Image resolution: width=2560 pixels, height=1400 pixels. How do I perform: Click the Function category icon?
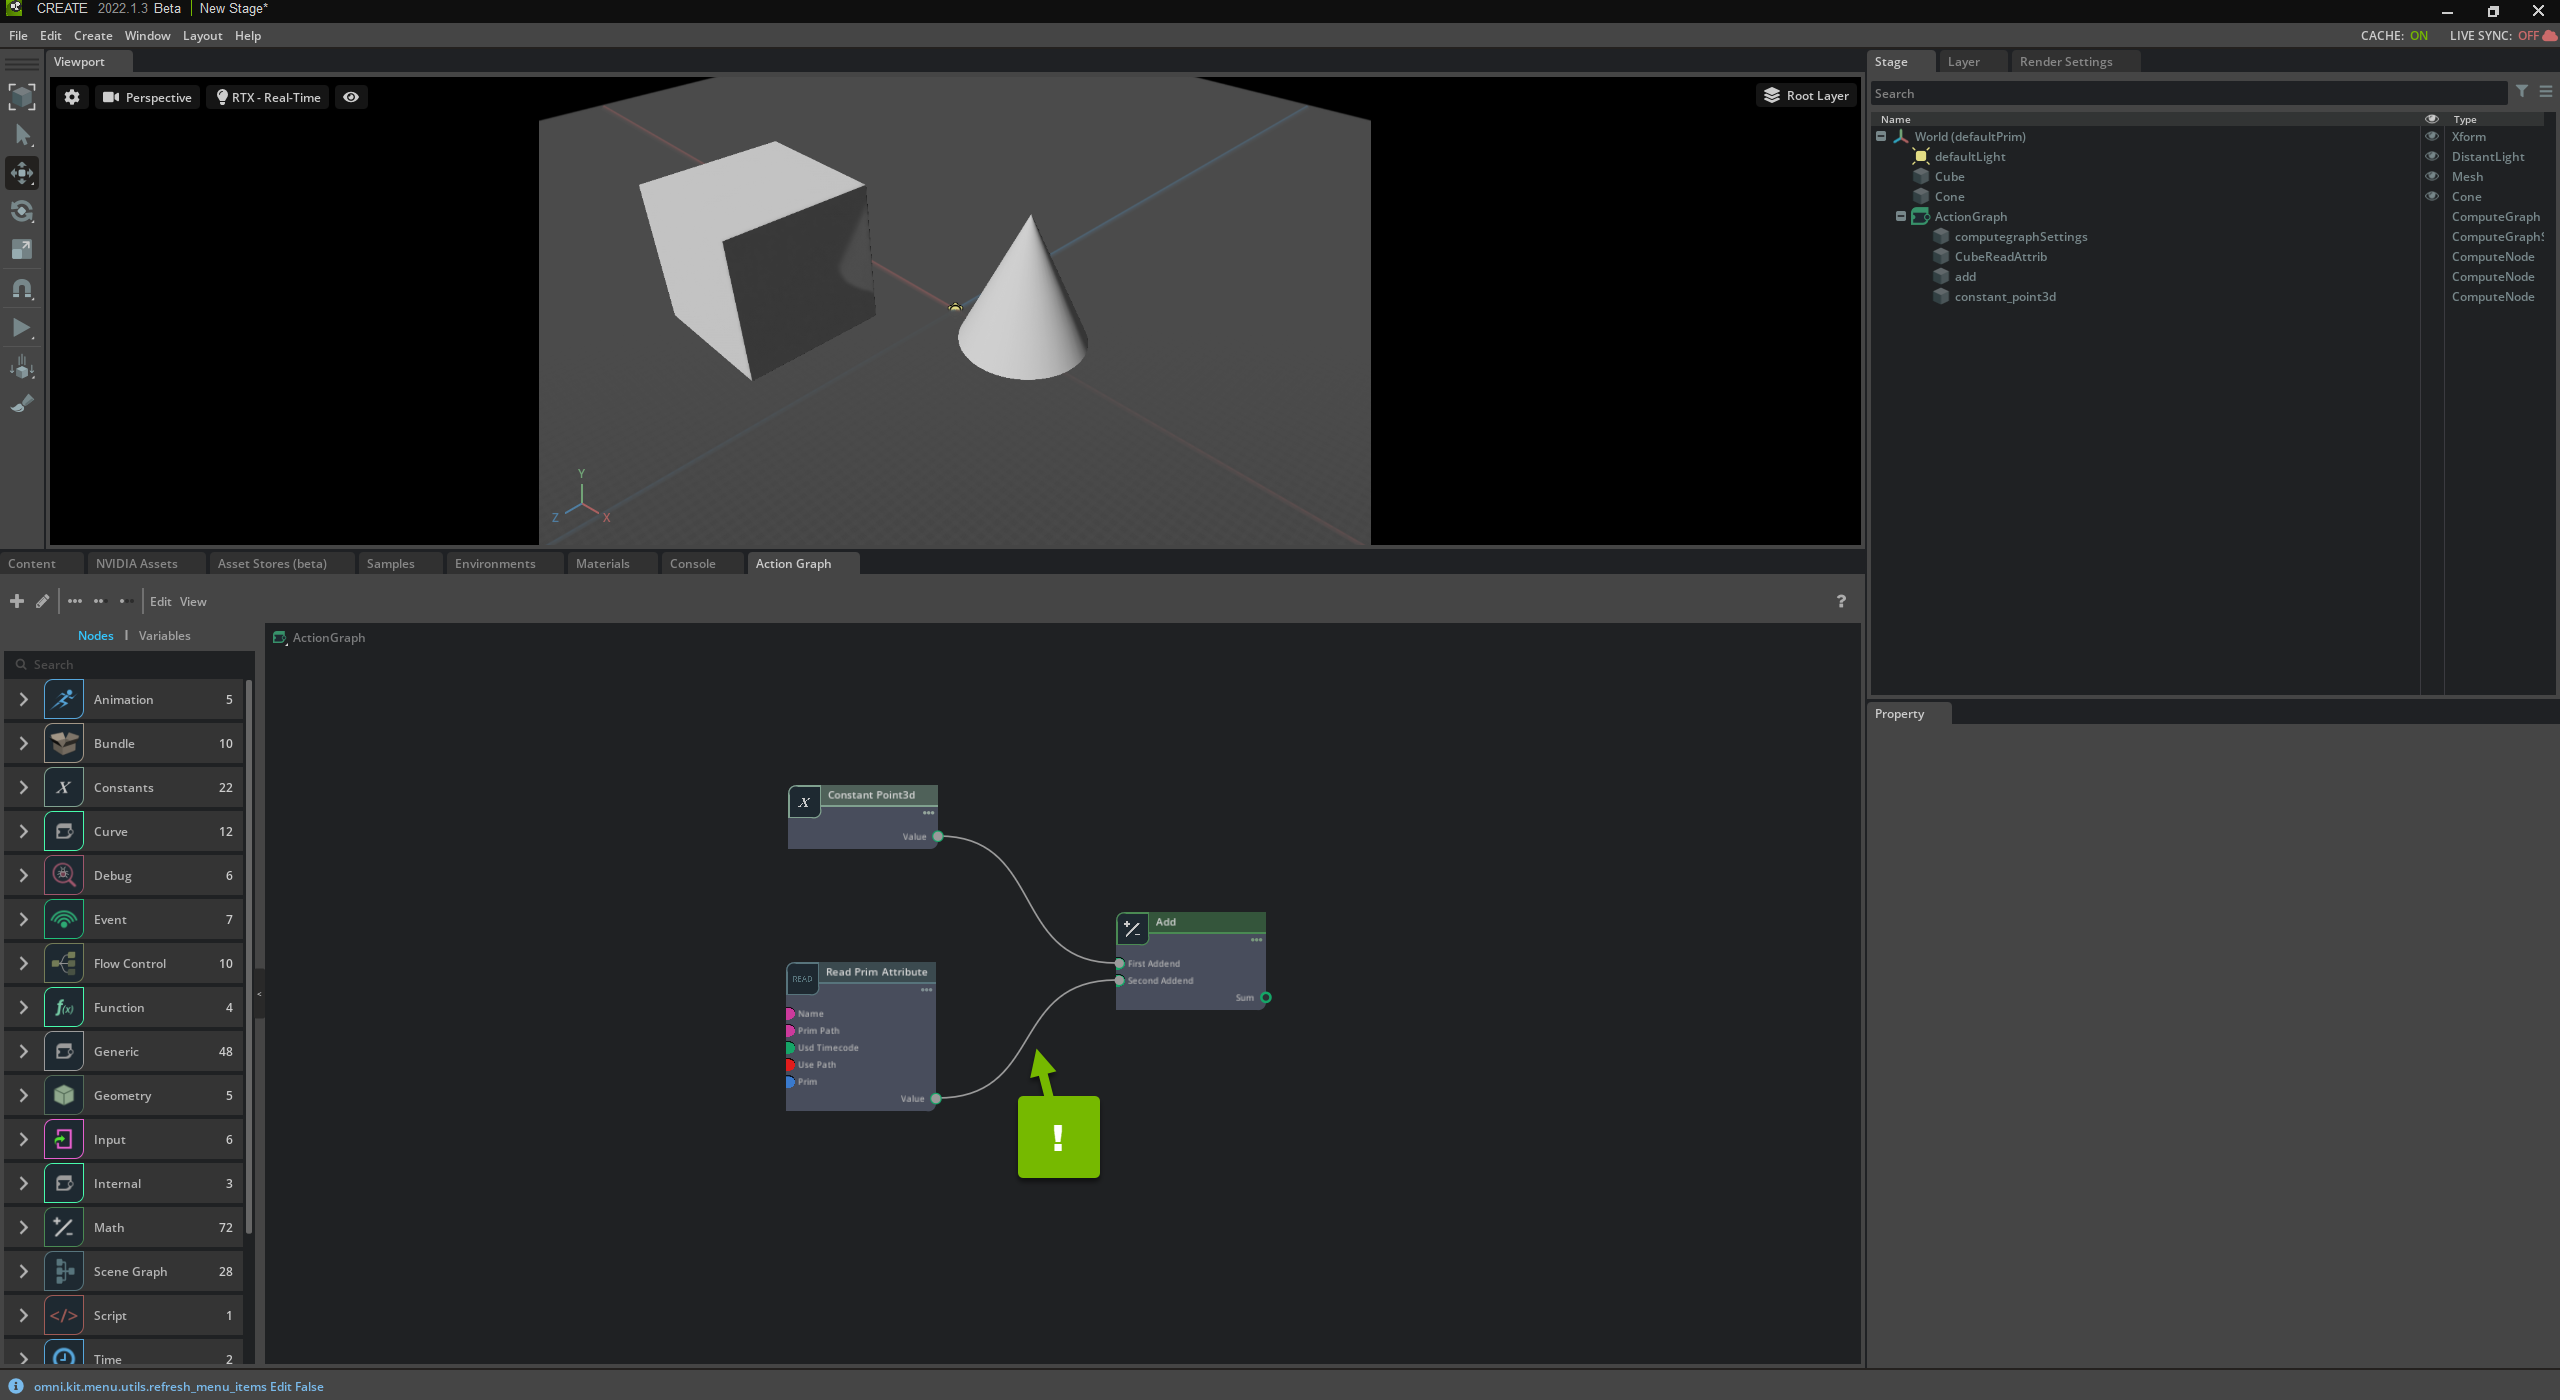pos(64,1007)
